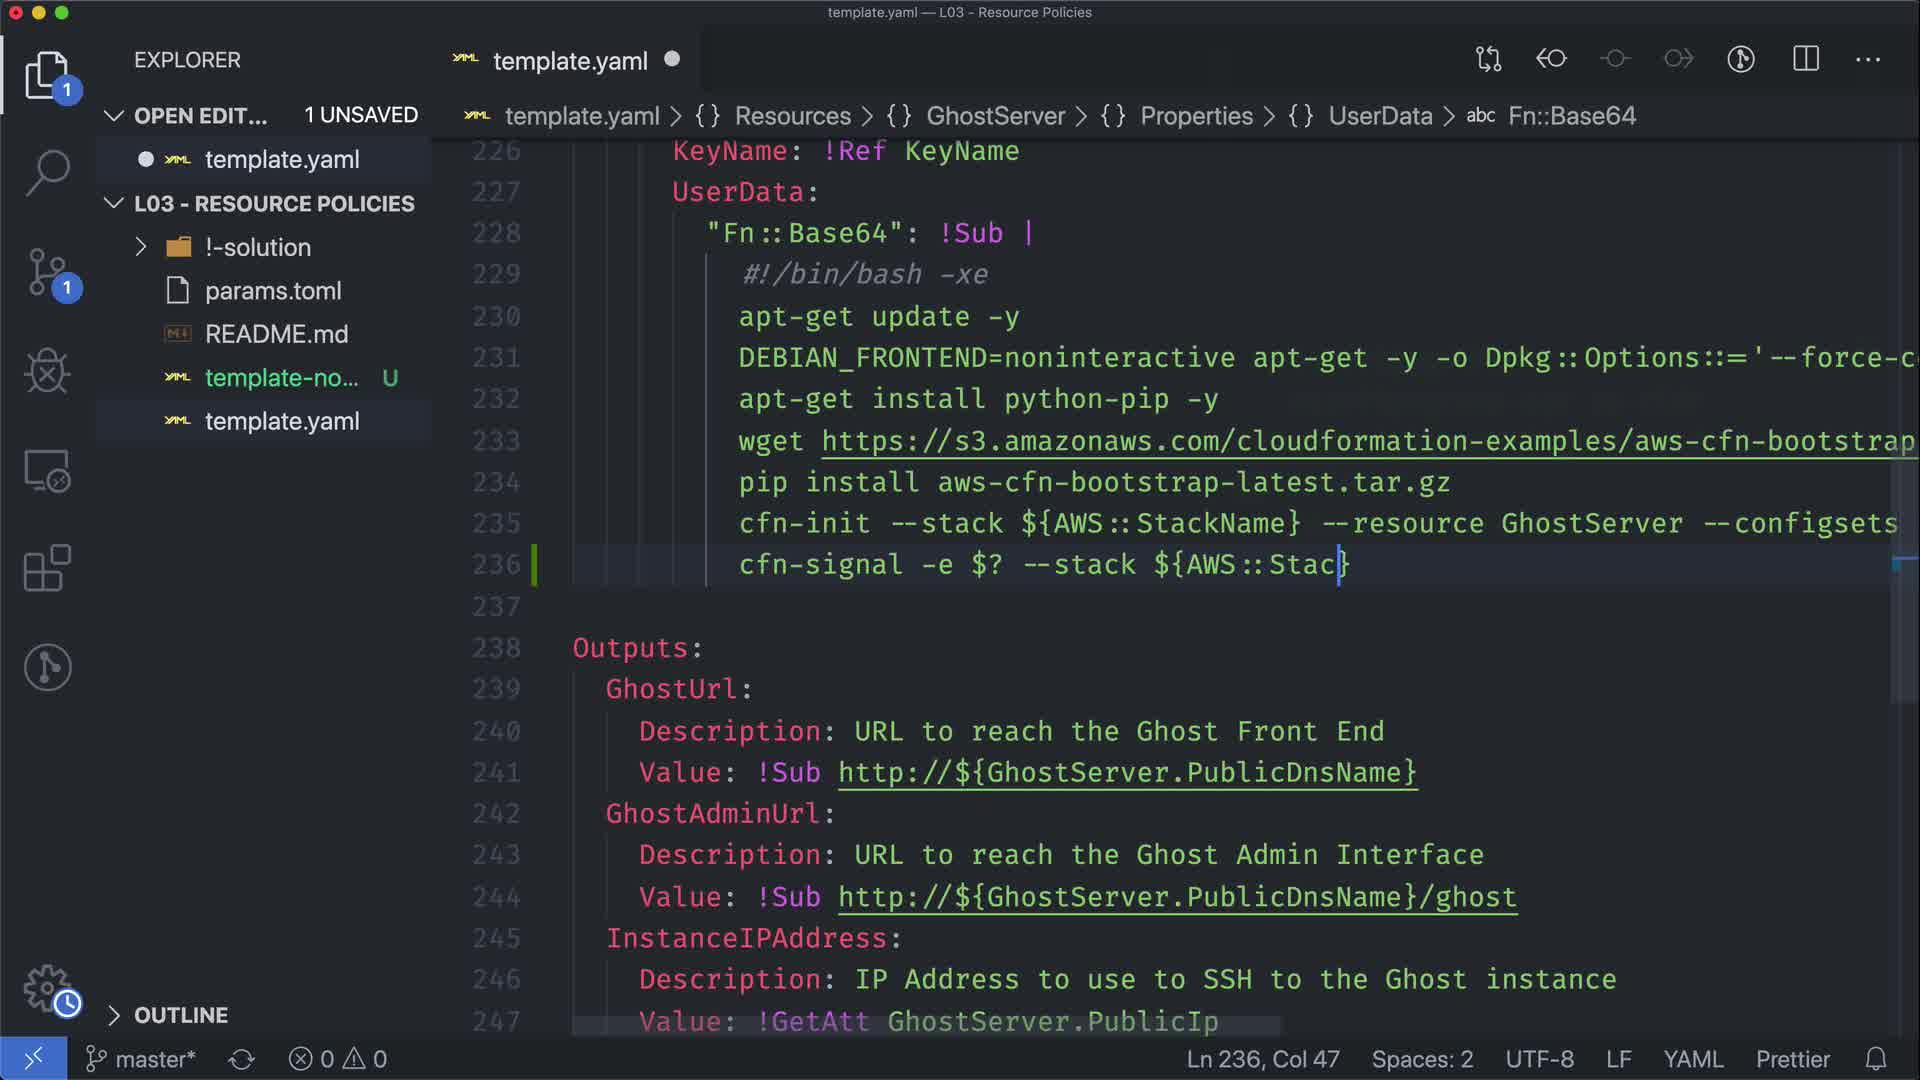Click the Synchronize Changes status bar icon

click(241, 1059)
